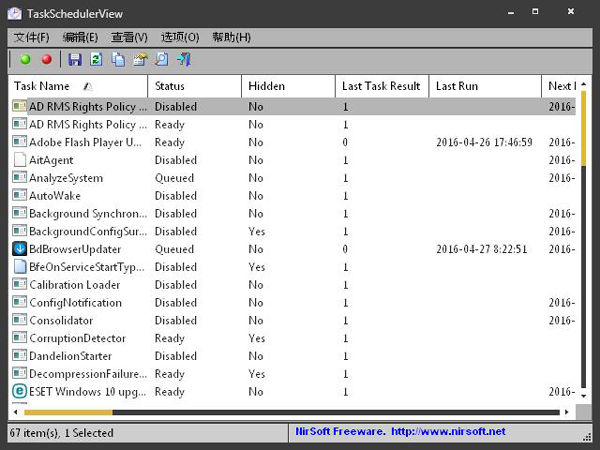Viewport: 600px width, 450px height.
Task: Open the 帮助(H) menu
Action: [x=232, y=38]
